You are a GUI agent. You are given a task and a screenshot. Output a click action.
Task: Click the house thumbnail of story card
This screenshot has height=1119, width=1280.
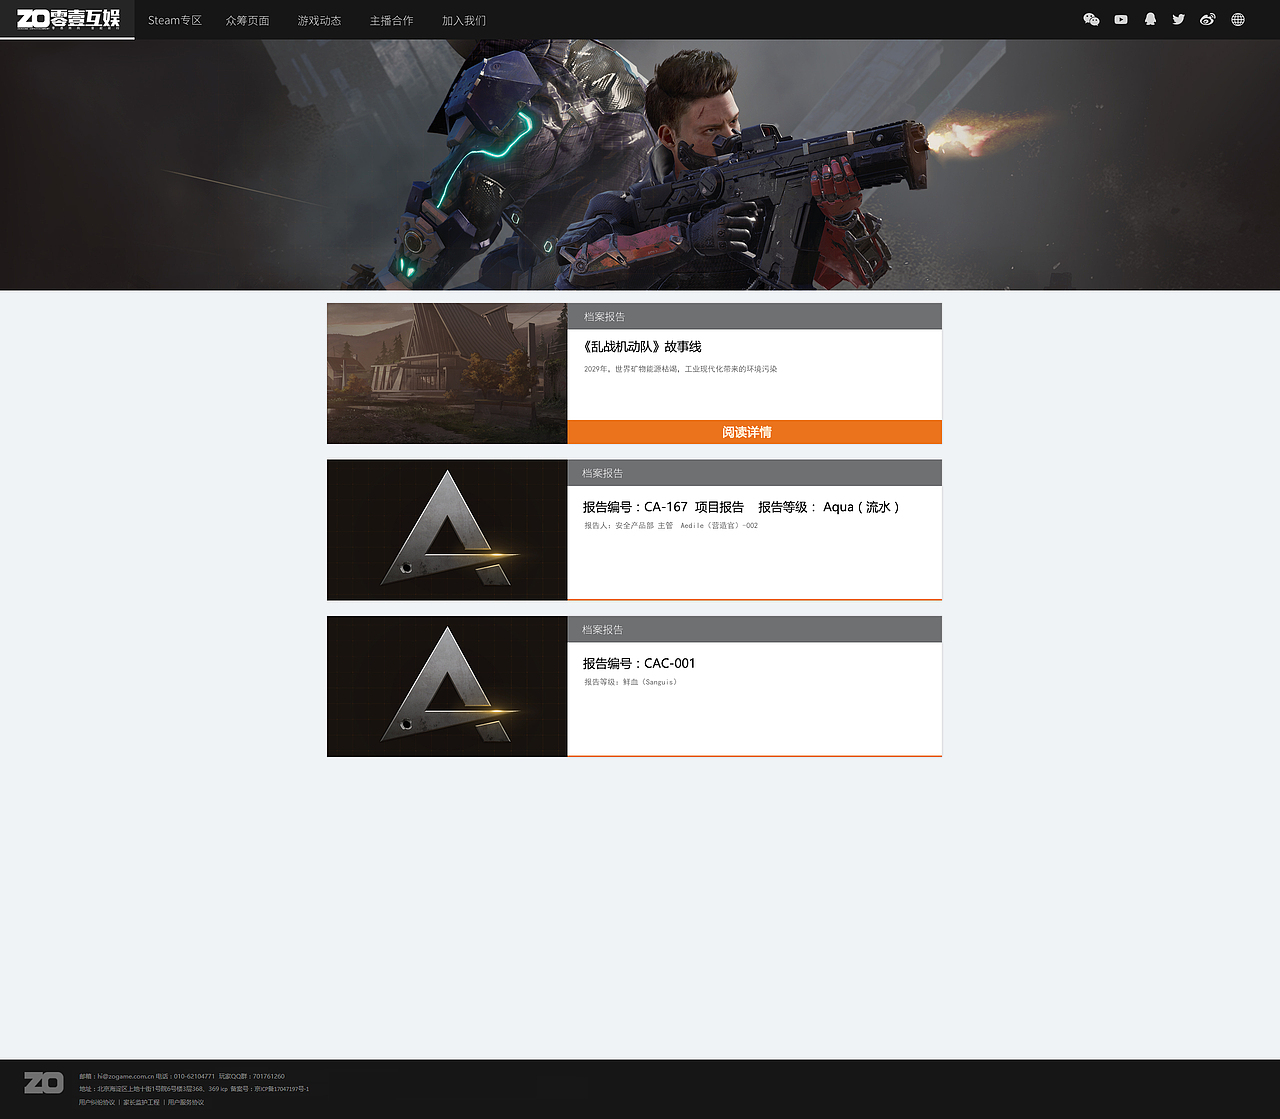pyautogui.click(x=447, y=373)
